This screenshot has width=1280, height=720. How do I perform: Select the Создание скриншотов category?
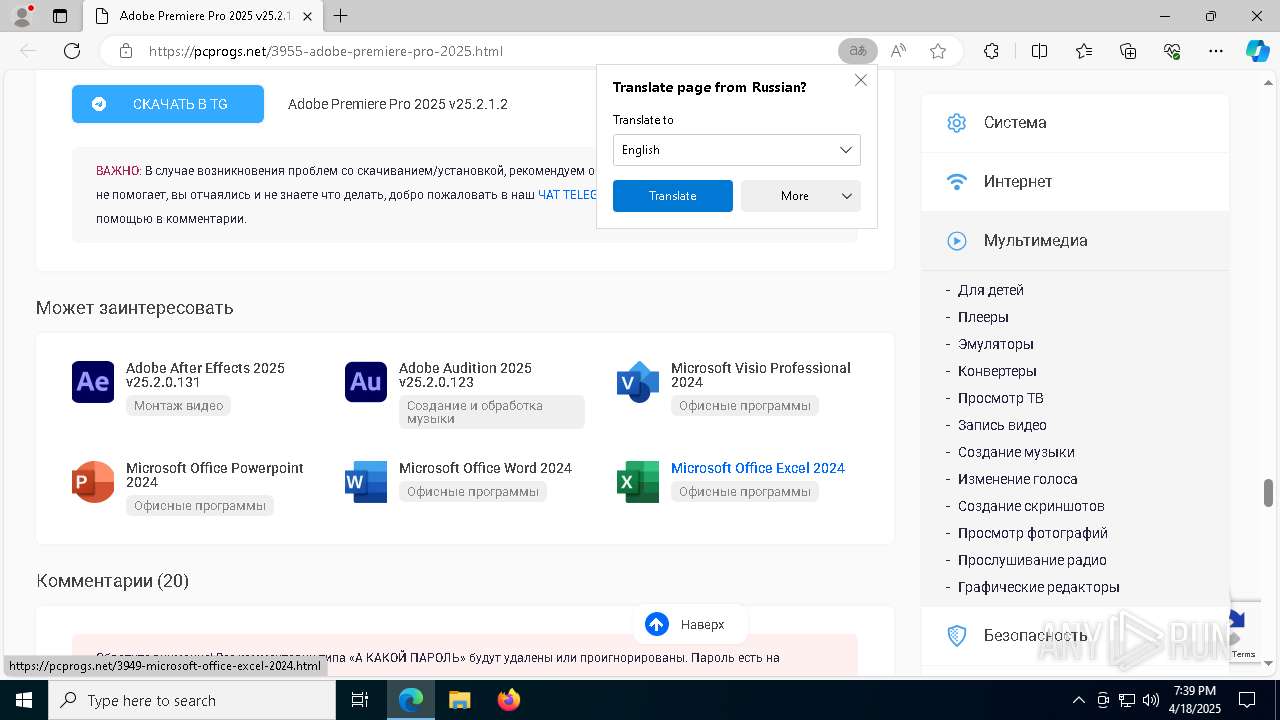point(1031,506)
